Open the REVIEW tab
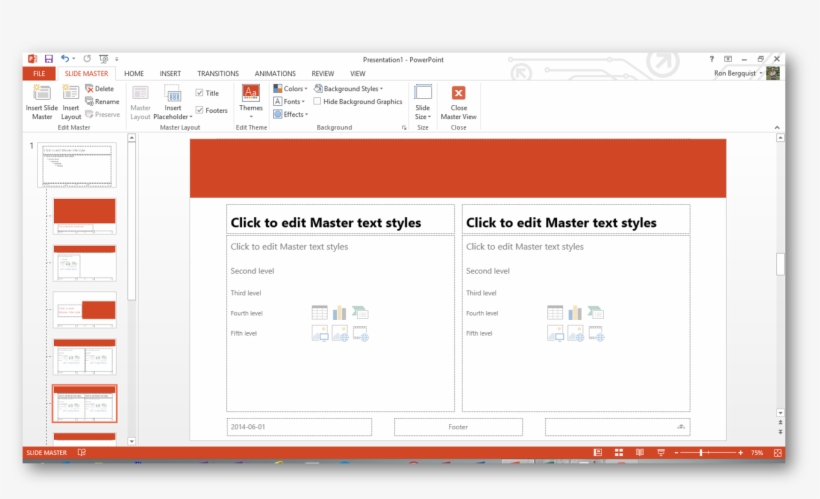 [323, 74]
